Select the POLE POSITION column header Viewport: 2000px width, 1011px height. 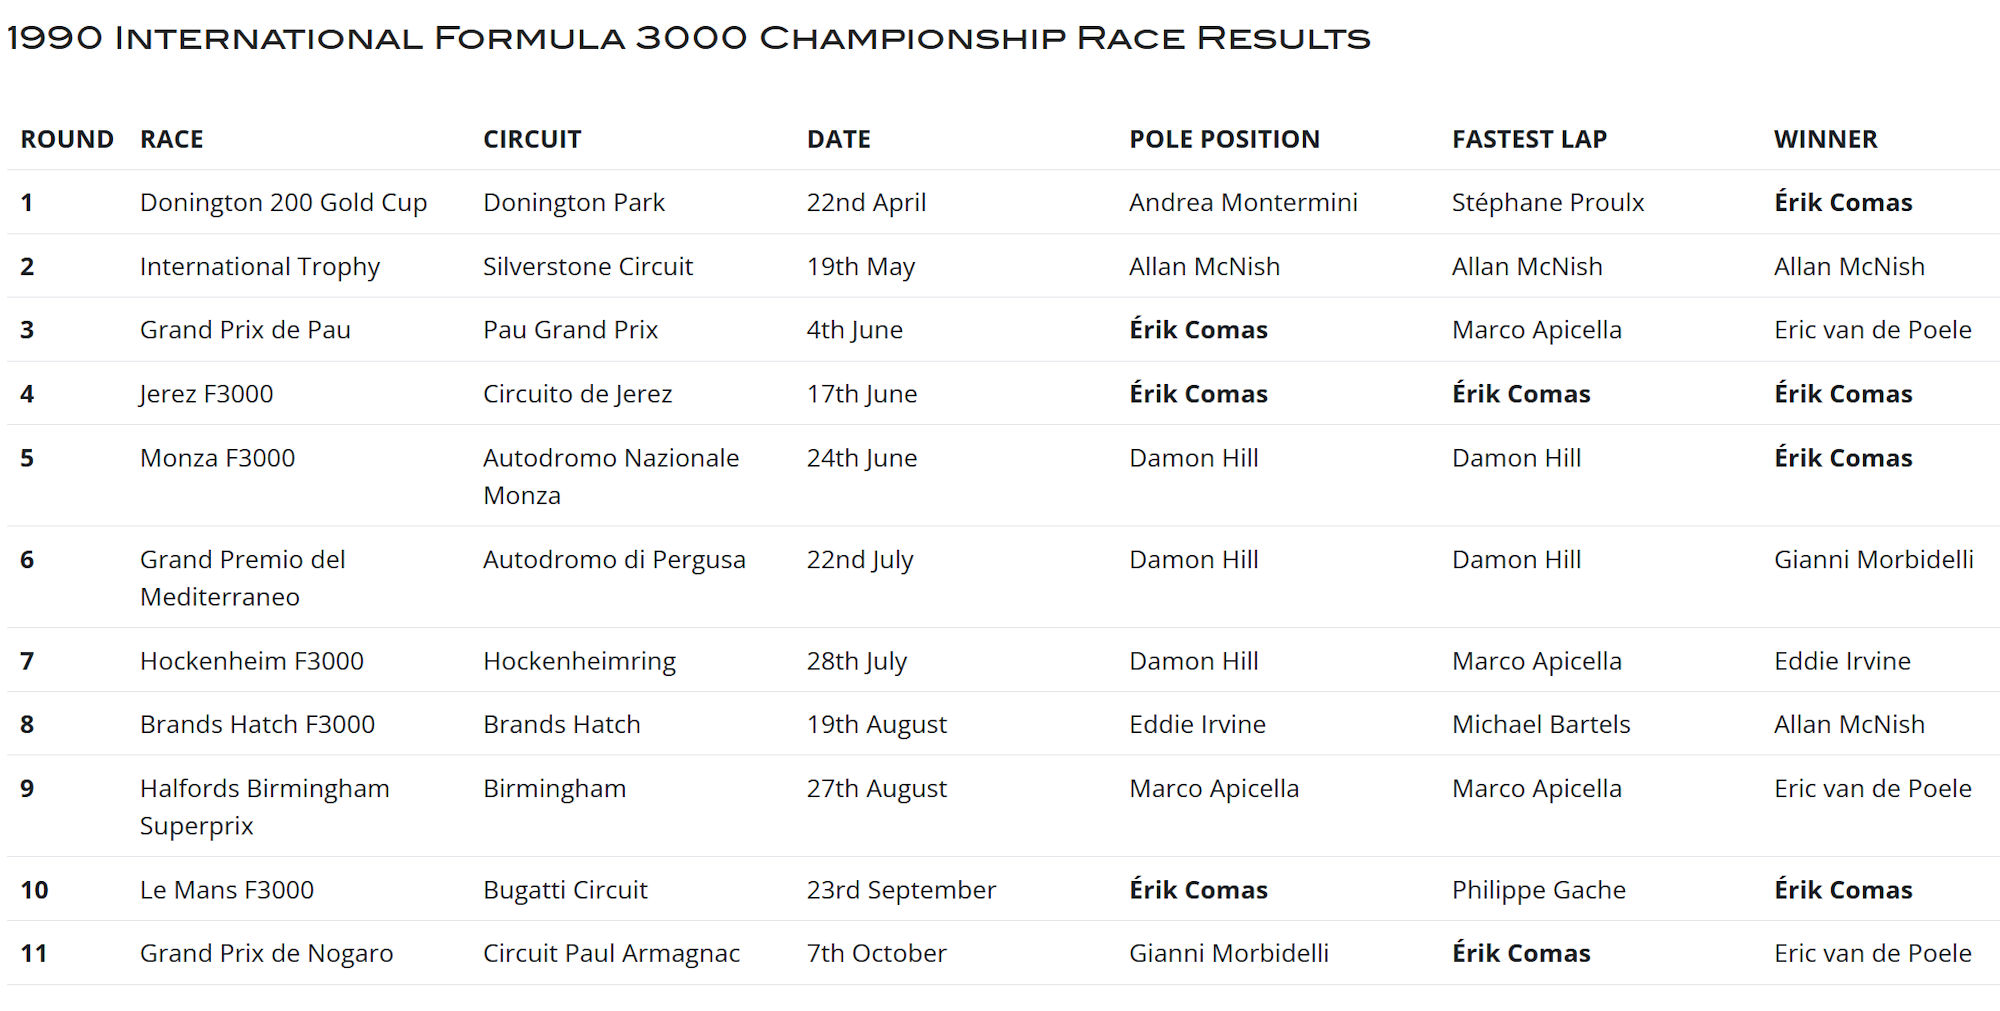[1224, 139]
